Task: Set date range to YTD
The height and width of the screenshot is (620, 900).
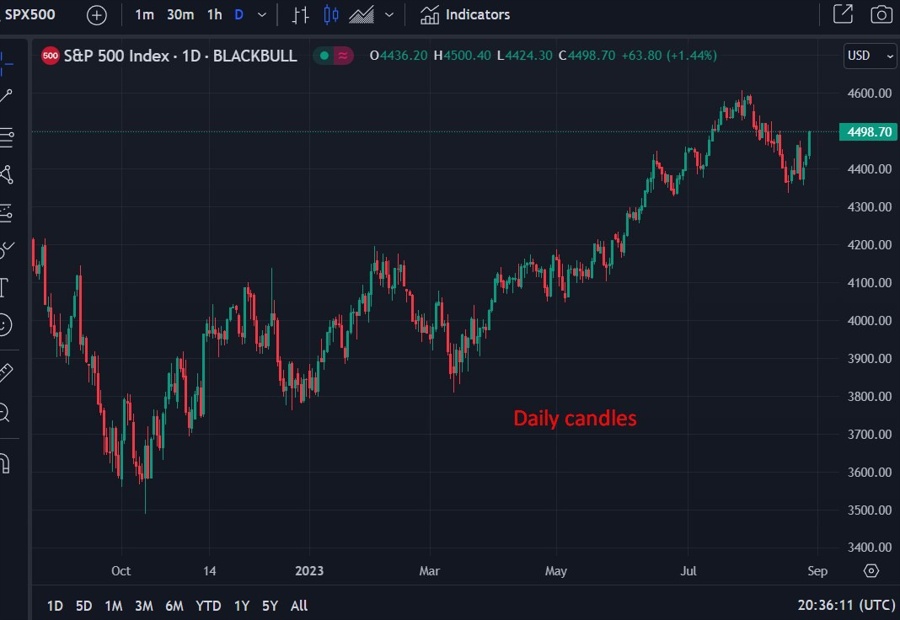Action: pos(208,606)
